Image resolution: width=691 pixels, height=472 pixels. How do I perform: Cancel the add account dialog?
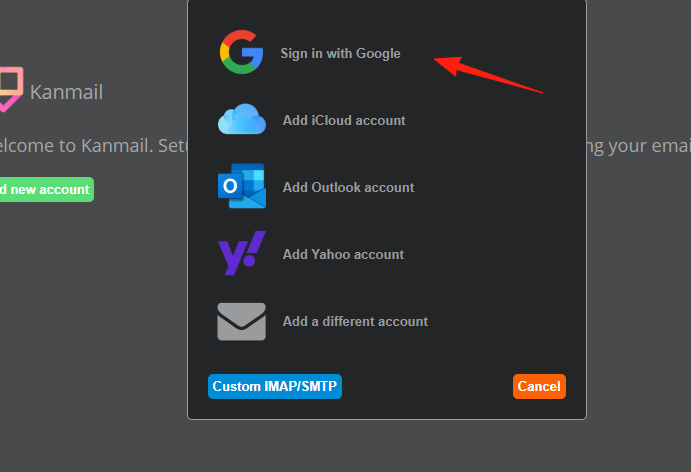[539, 387]
